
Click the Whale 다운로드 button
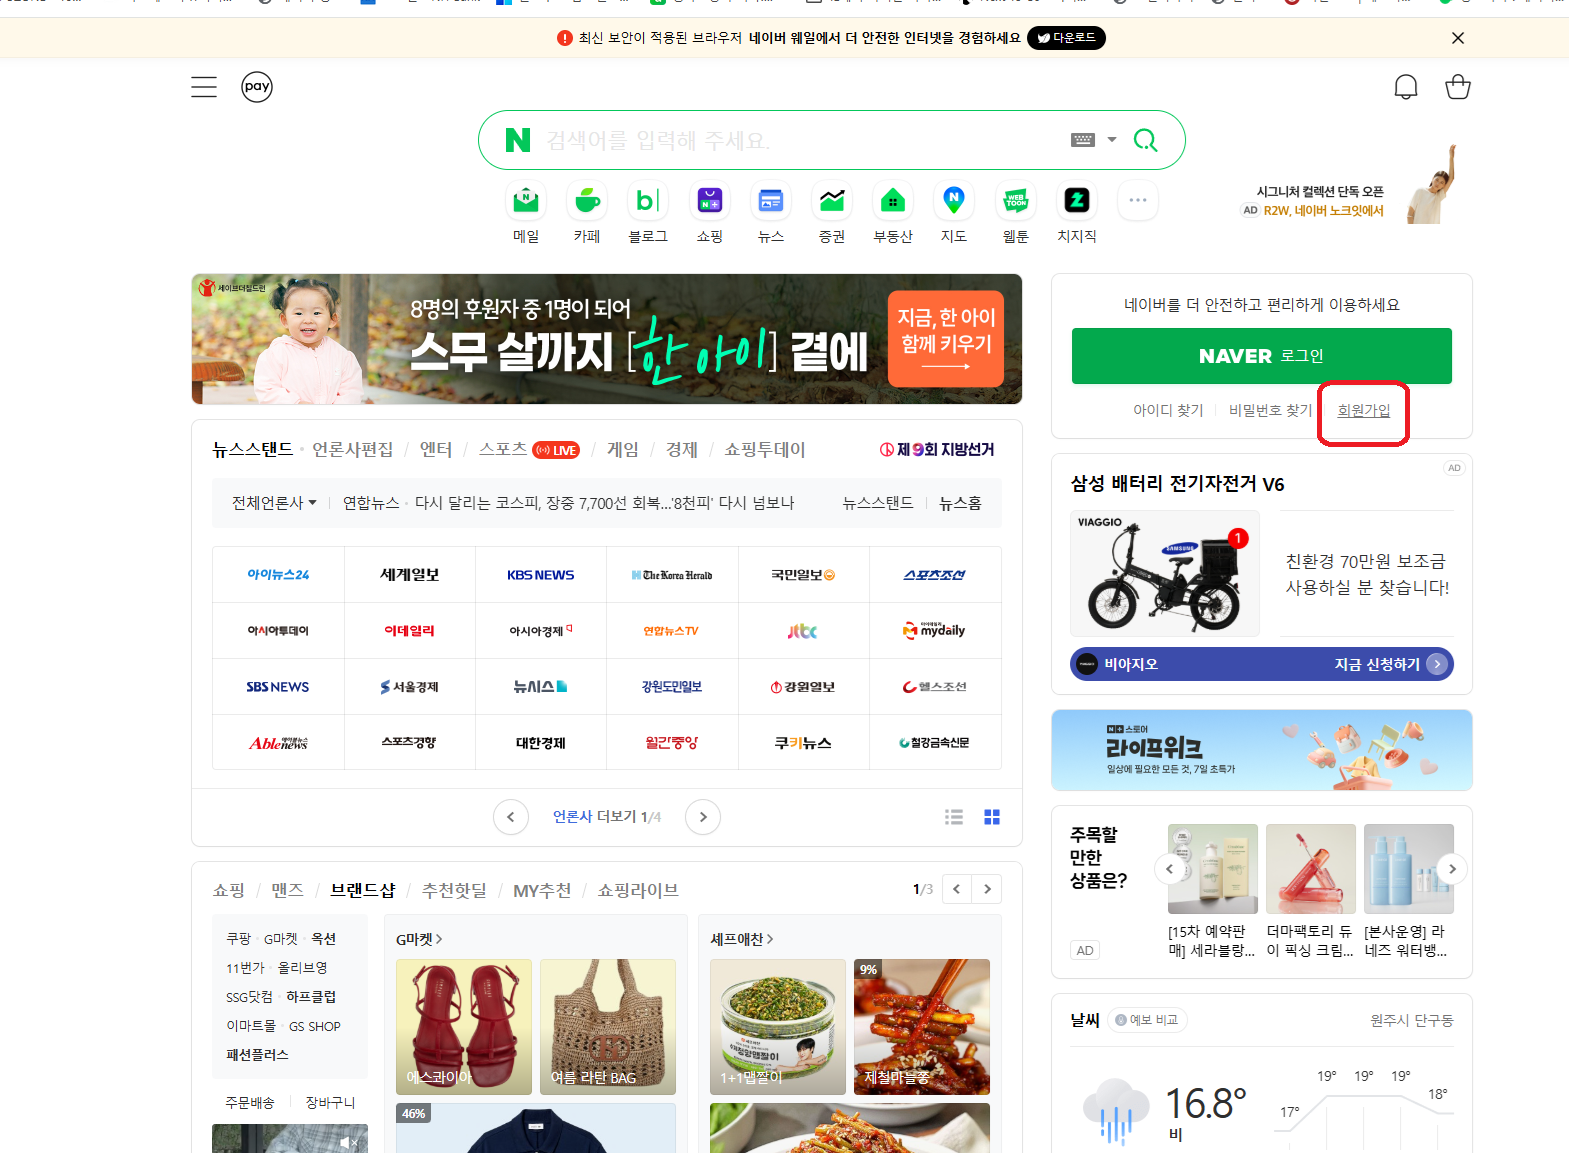[x=1066, y=38]
